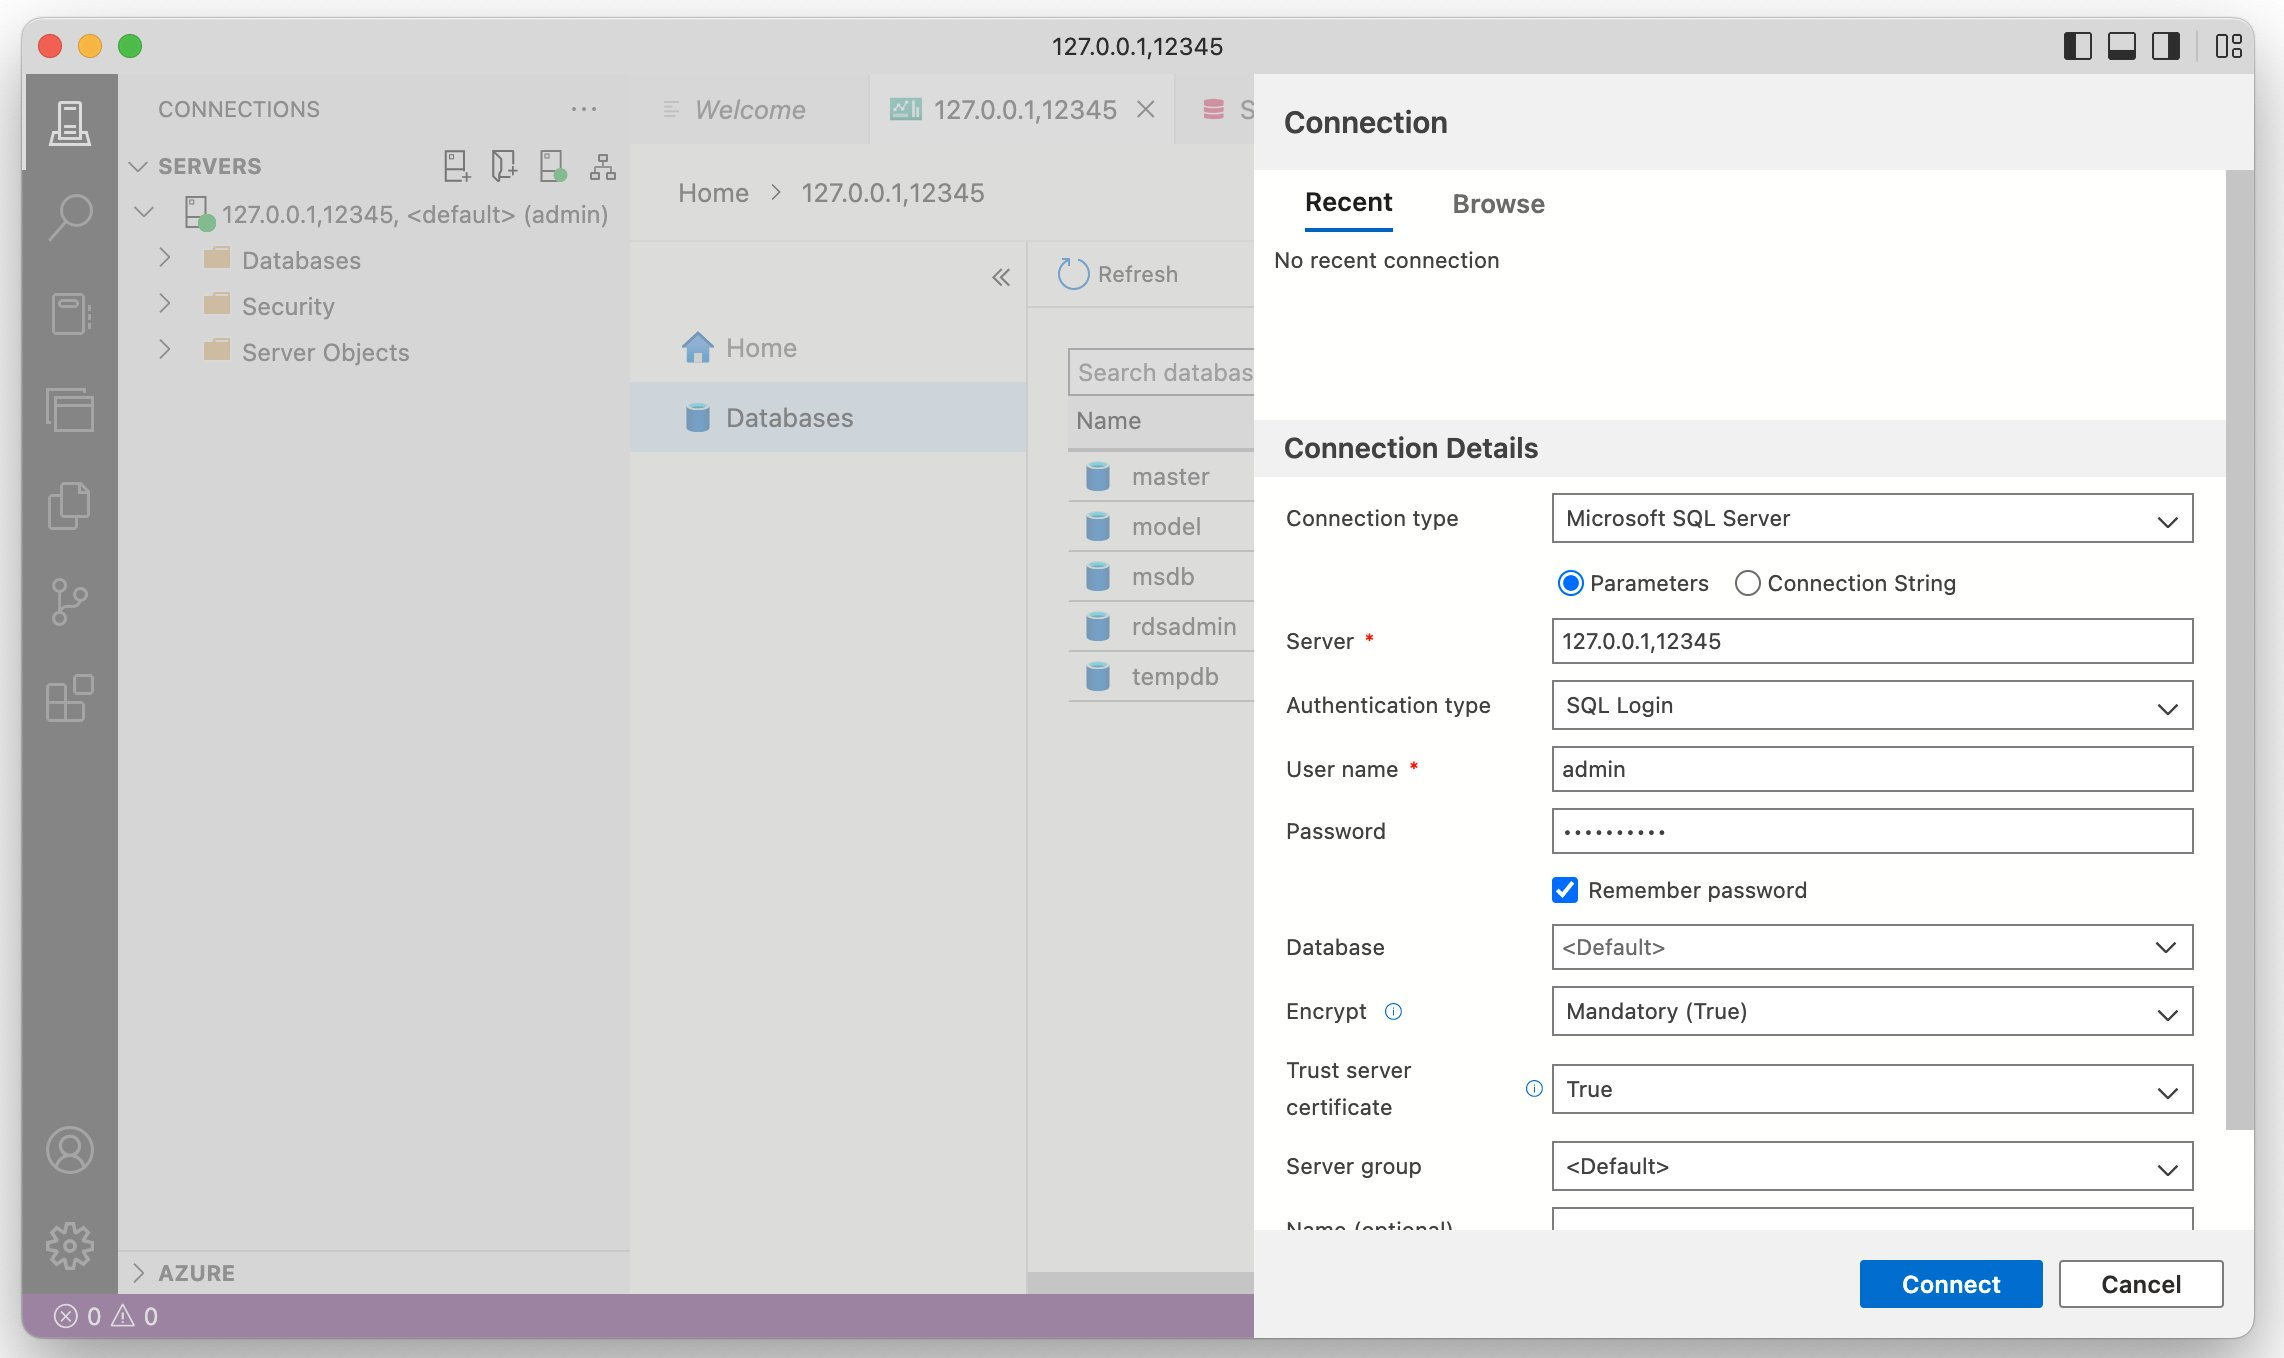Switch to the Welcome editor tab

coord(749,110)
